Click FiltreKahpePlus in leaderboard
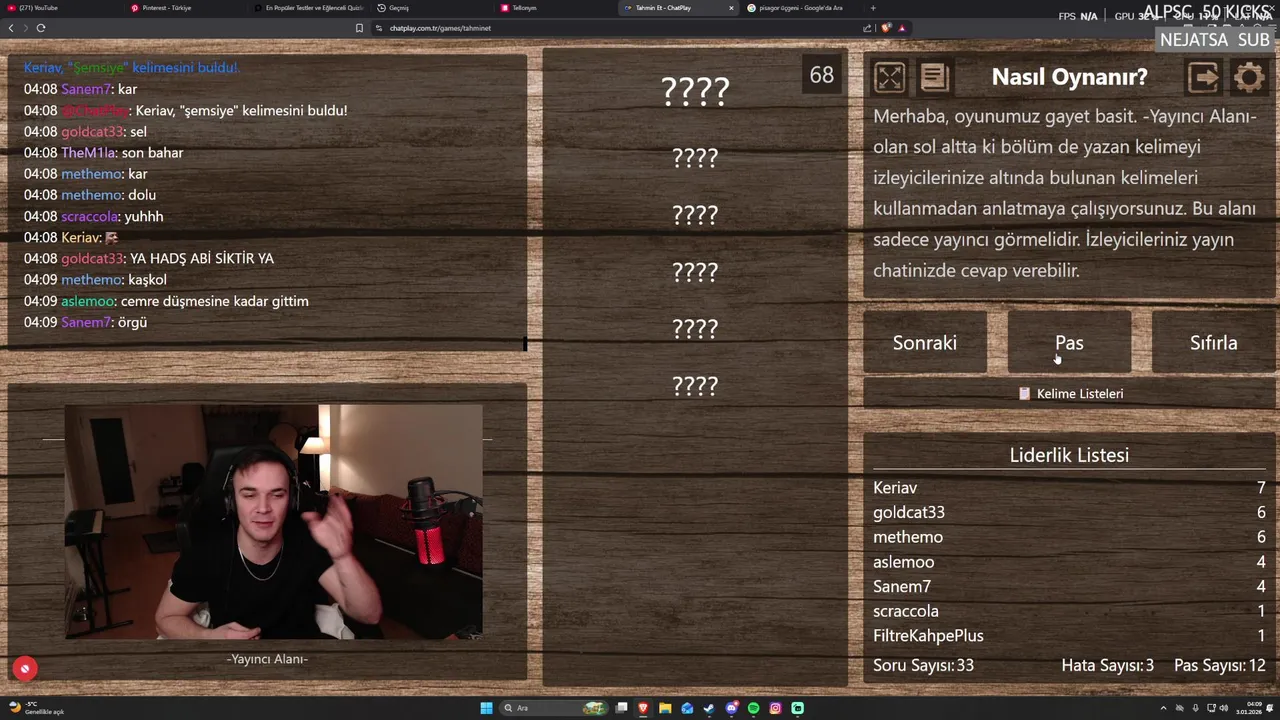The width and height of the screenshot is (1280, 720). pos(928,636)
